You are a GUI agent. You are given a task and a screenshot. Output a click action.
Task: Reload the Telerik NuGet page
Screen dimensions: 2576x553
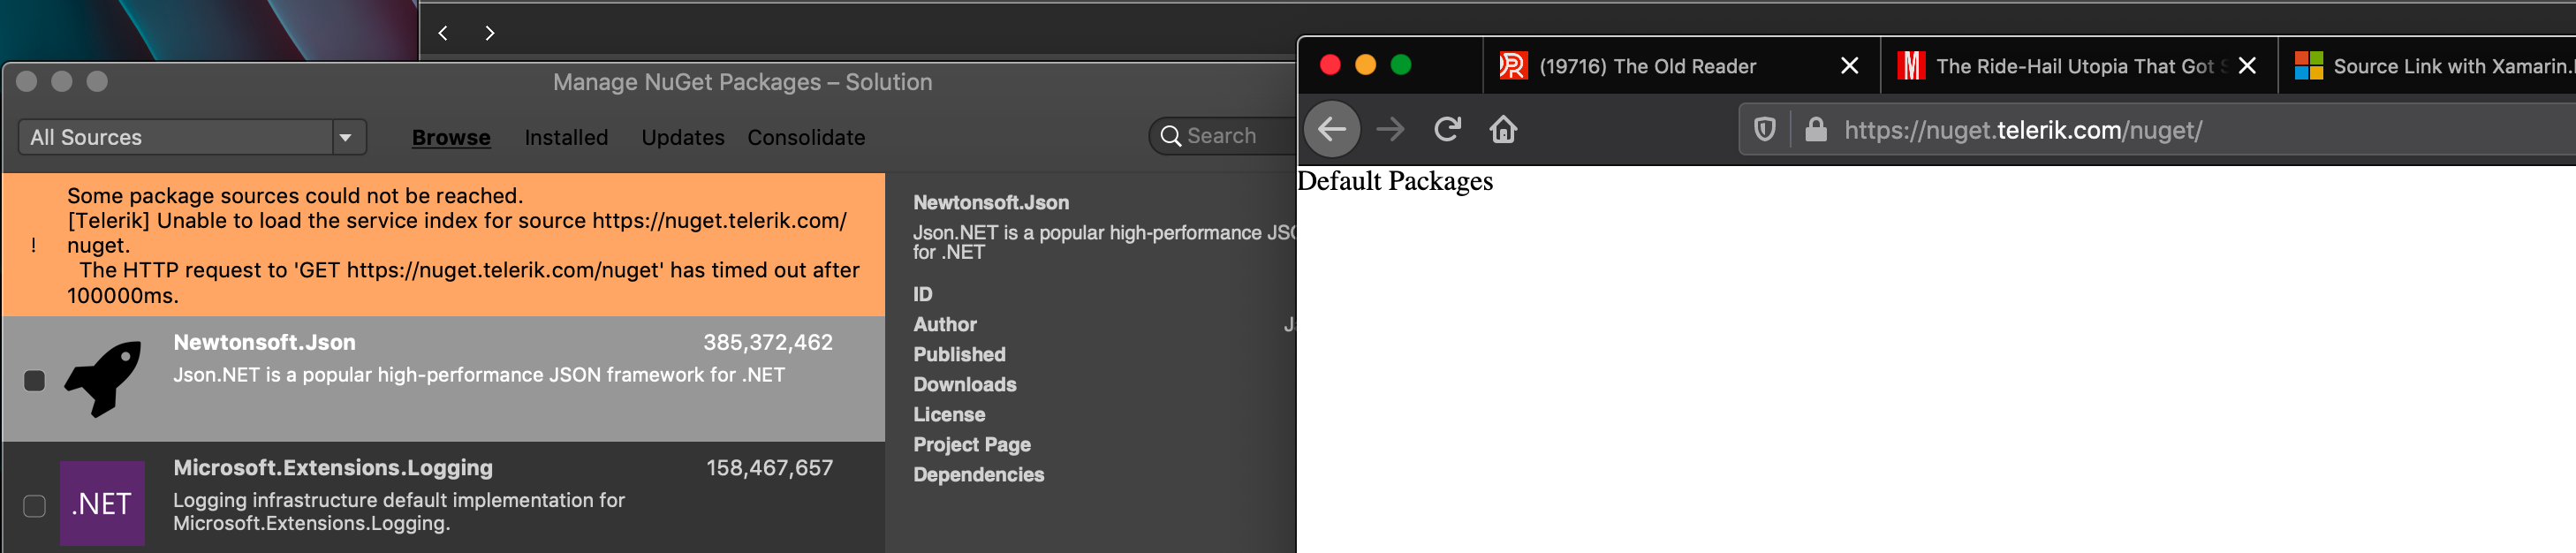[1447, 129]
